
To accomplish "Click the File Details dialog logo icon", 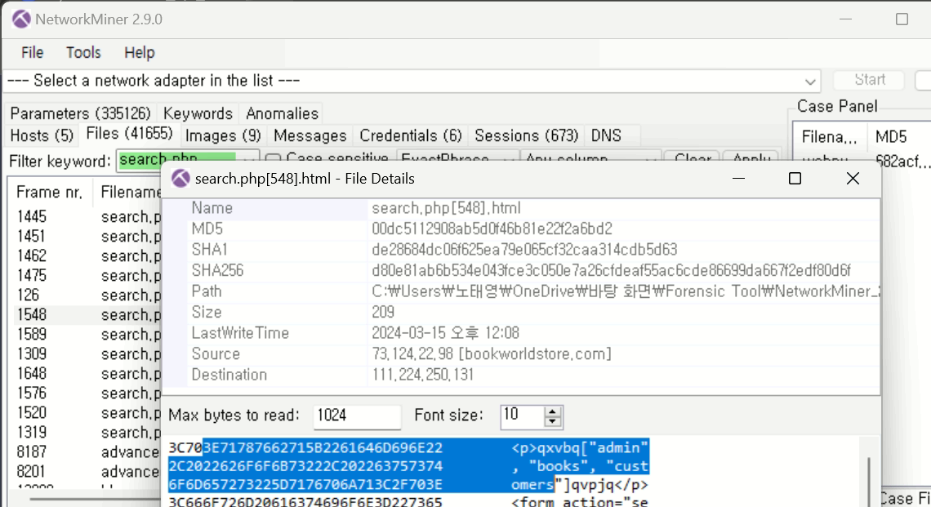I will point(180,179).
